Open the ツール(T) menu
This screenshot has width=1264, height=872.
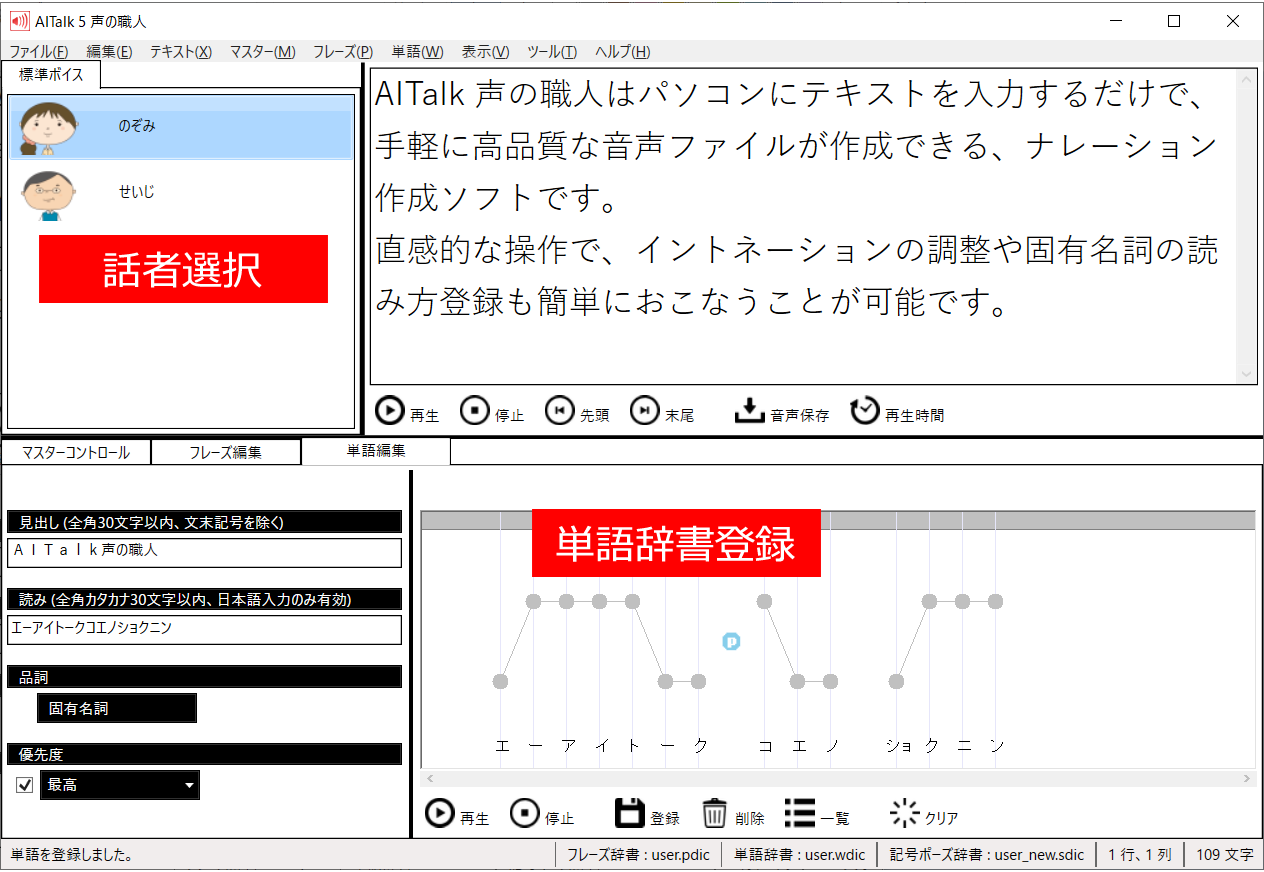[551, 52]
